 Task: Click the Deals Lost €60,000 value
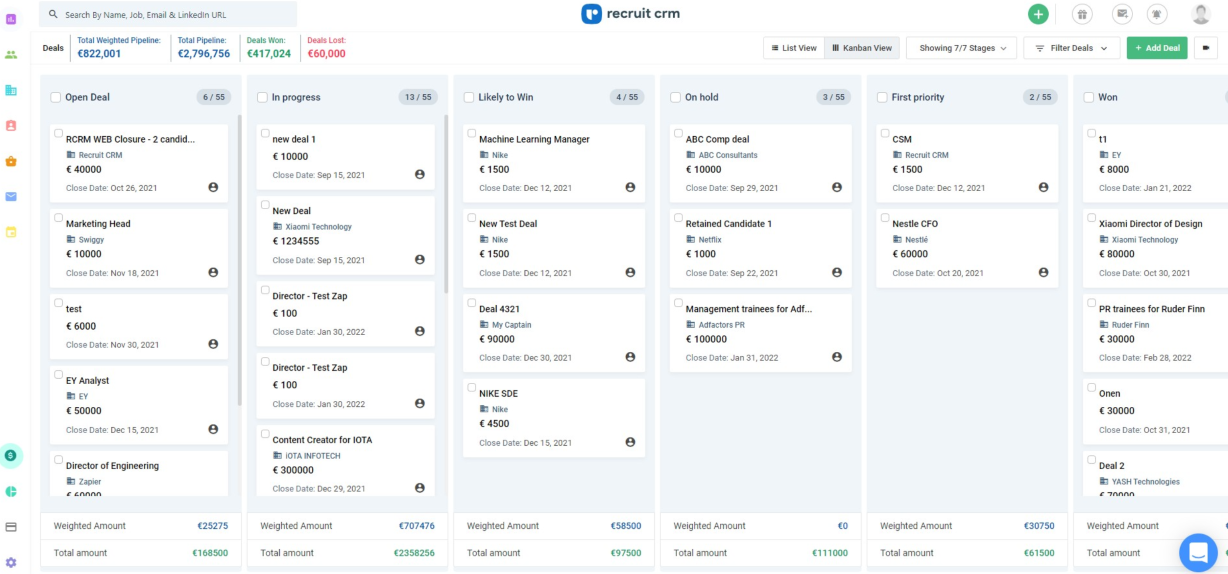click(326, 54)
